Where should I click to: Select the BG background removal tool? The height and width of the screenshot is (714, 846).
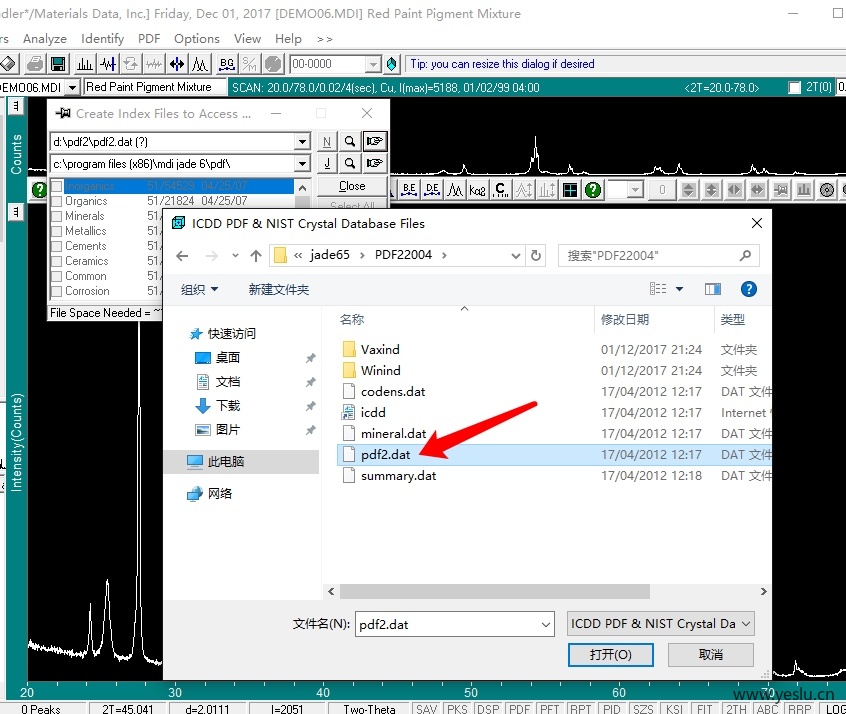click(x=227, y=64)
